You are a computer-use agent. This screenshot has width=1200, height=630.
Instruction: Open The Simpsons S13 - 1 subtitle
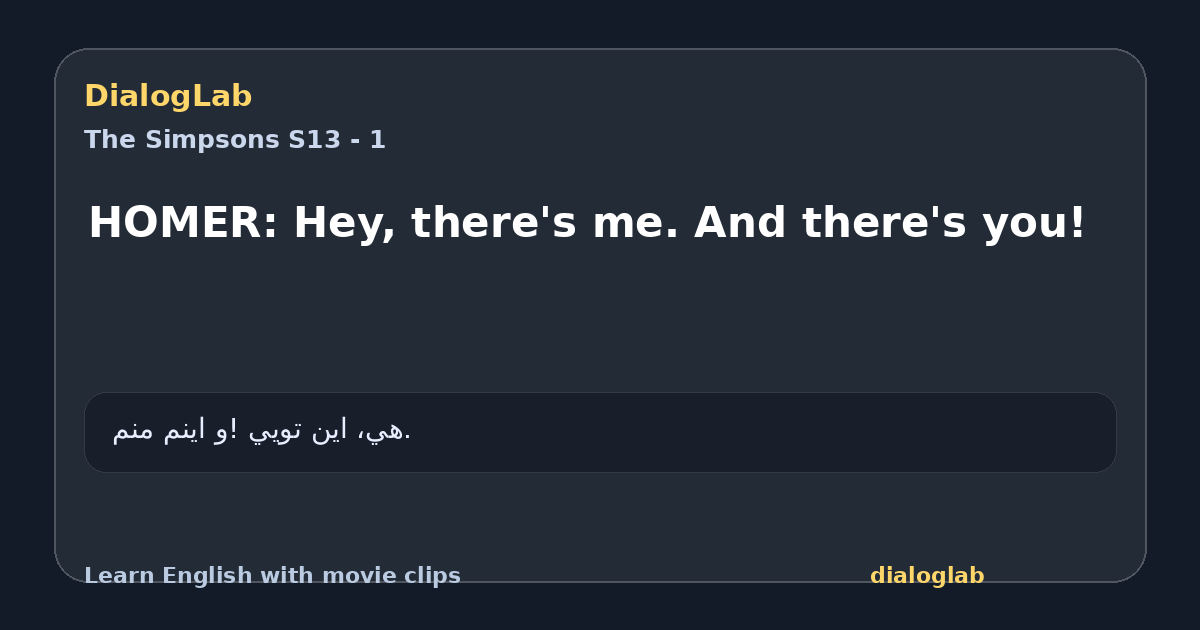235,140
